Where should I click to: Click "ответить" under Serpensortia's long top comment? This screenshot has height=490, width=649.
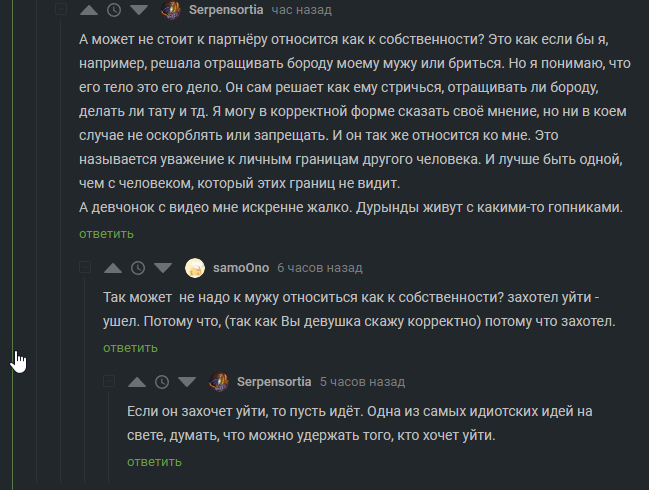[106, 234]
